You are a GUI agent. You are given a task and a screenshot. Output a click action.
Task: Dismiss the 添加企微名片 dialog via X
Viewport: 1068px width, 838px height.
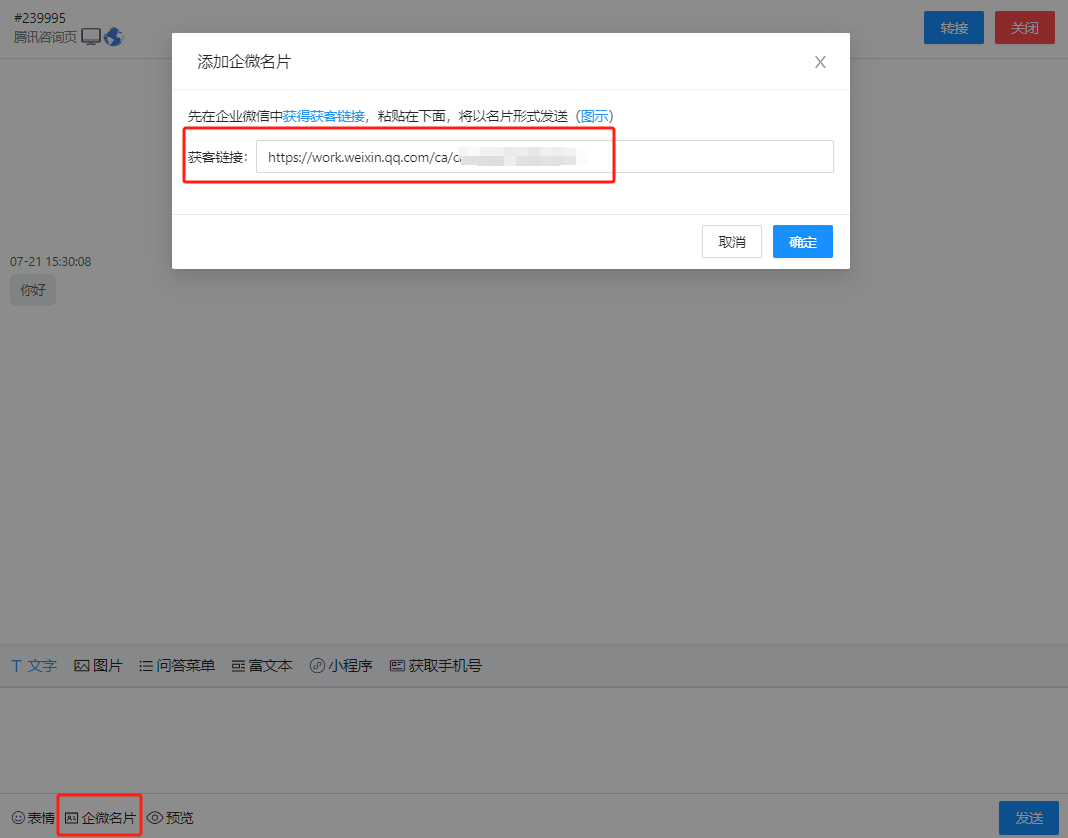820,61
